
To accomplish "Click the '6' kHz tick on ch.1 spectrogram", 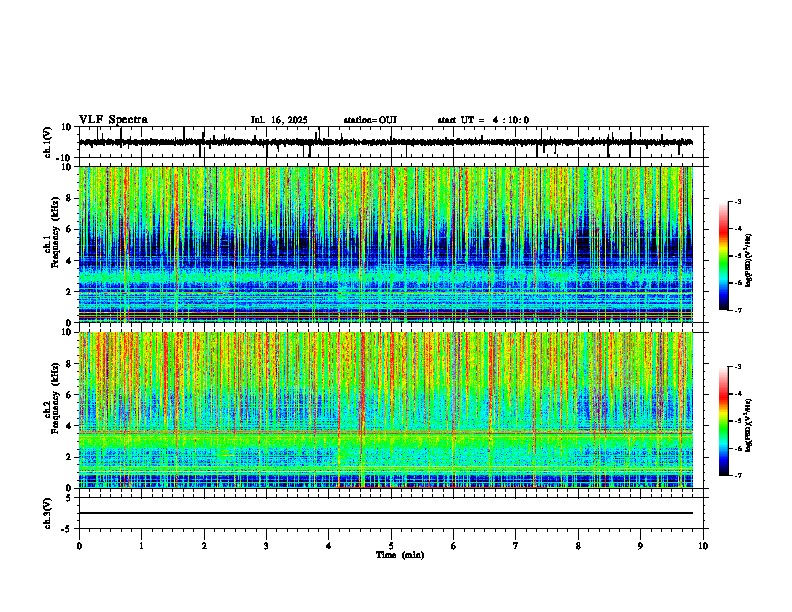I will click(x=69, y=229).
